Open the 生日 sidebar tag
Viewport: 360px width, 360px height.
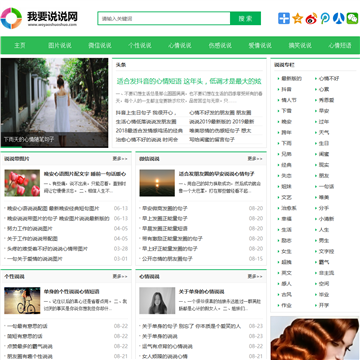[x=324, y=143]
